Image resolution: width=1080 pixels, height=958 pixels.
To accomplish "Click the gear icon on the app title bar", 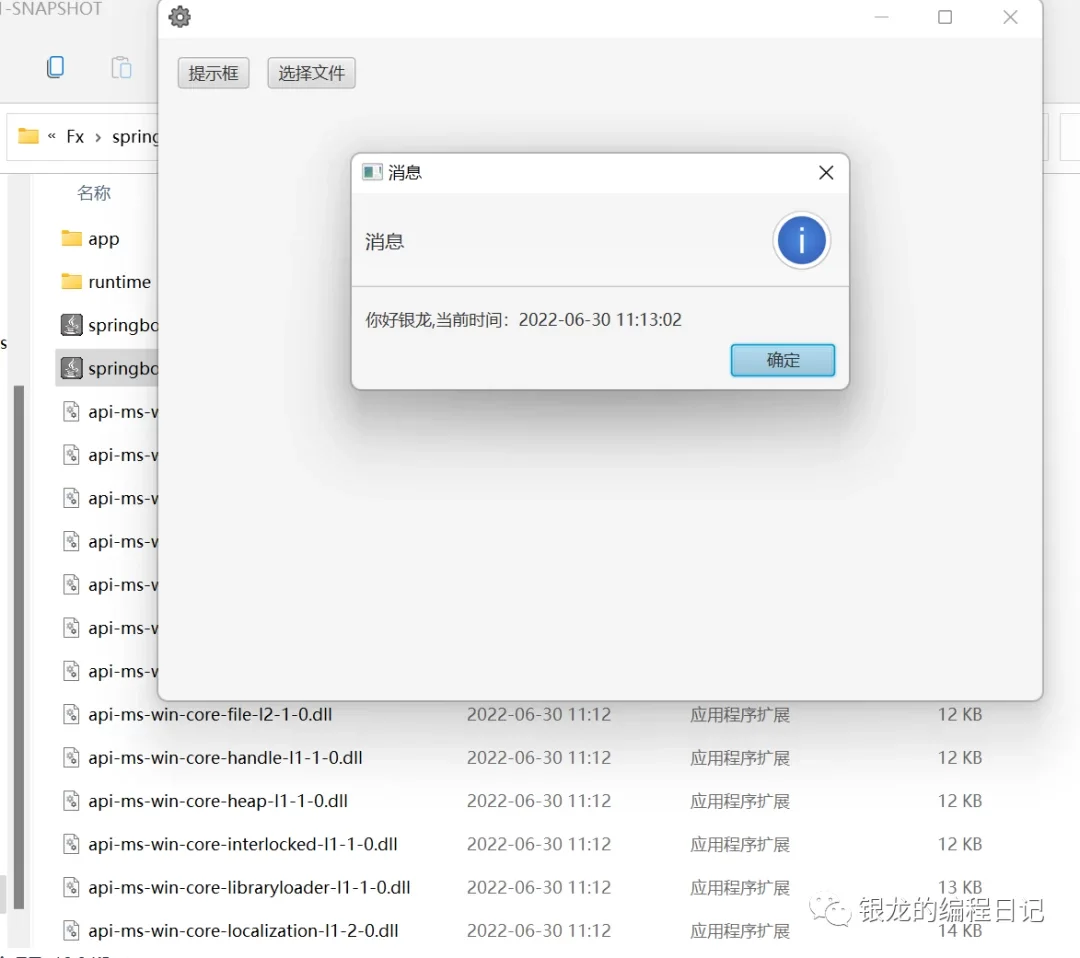I will 179,17.
